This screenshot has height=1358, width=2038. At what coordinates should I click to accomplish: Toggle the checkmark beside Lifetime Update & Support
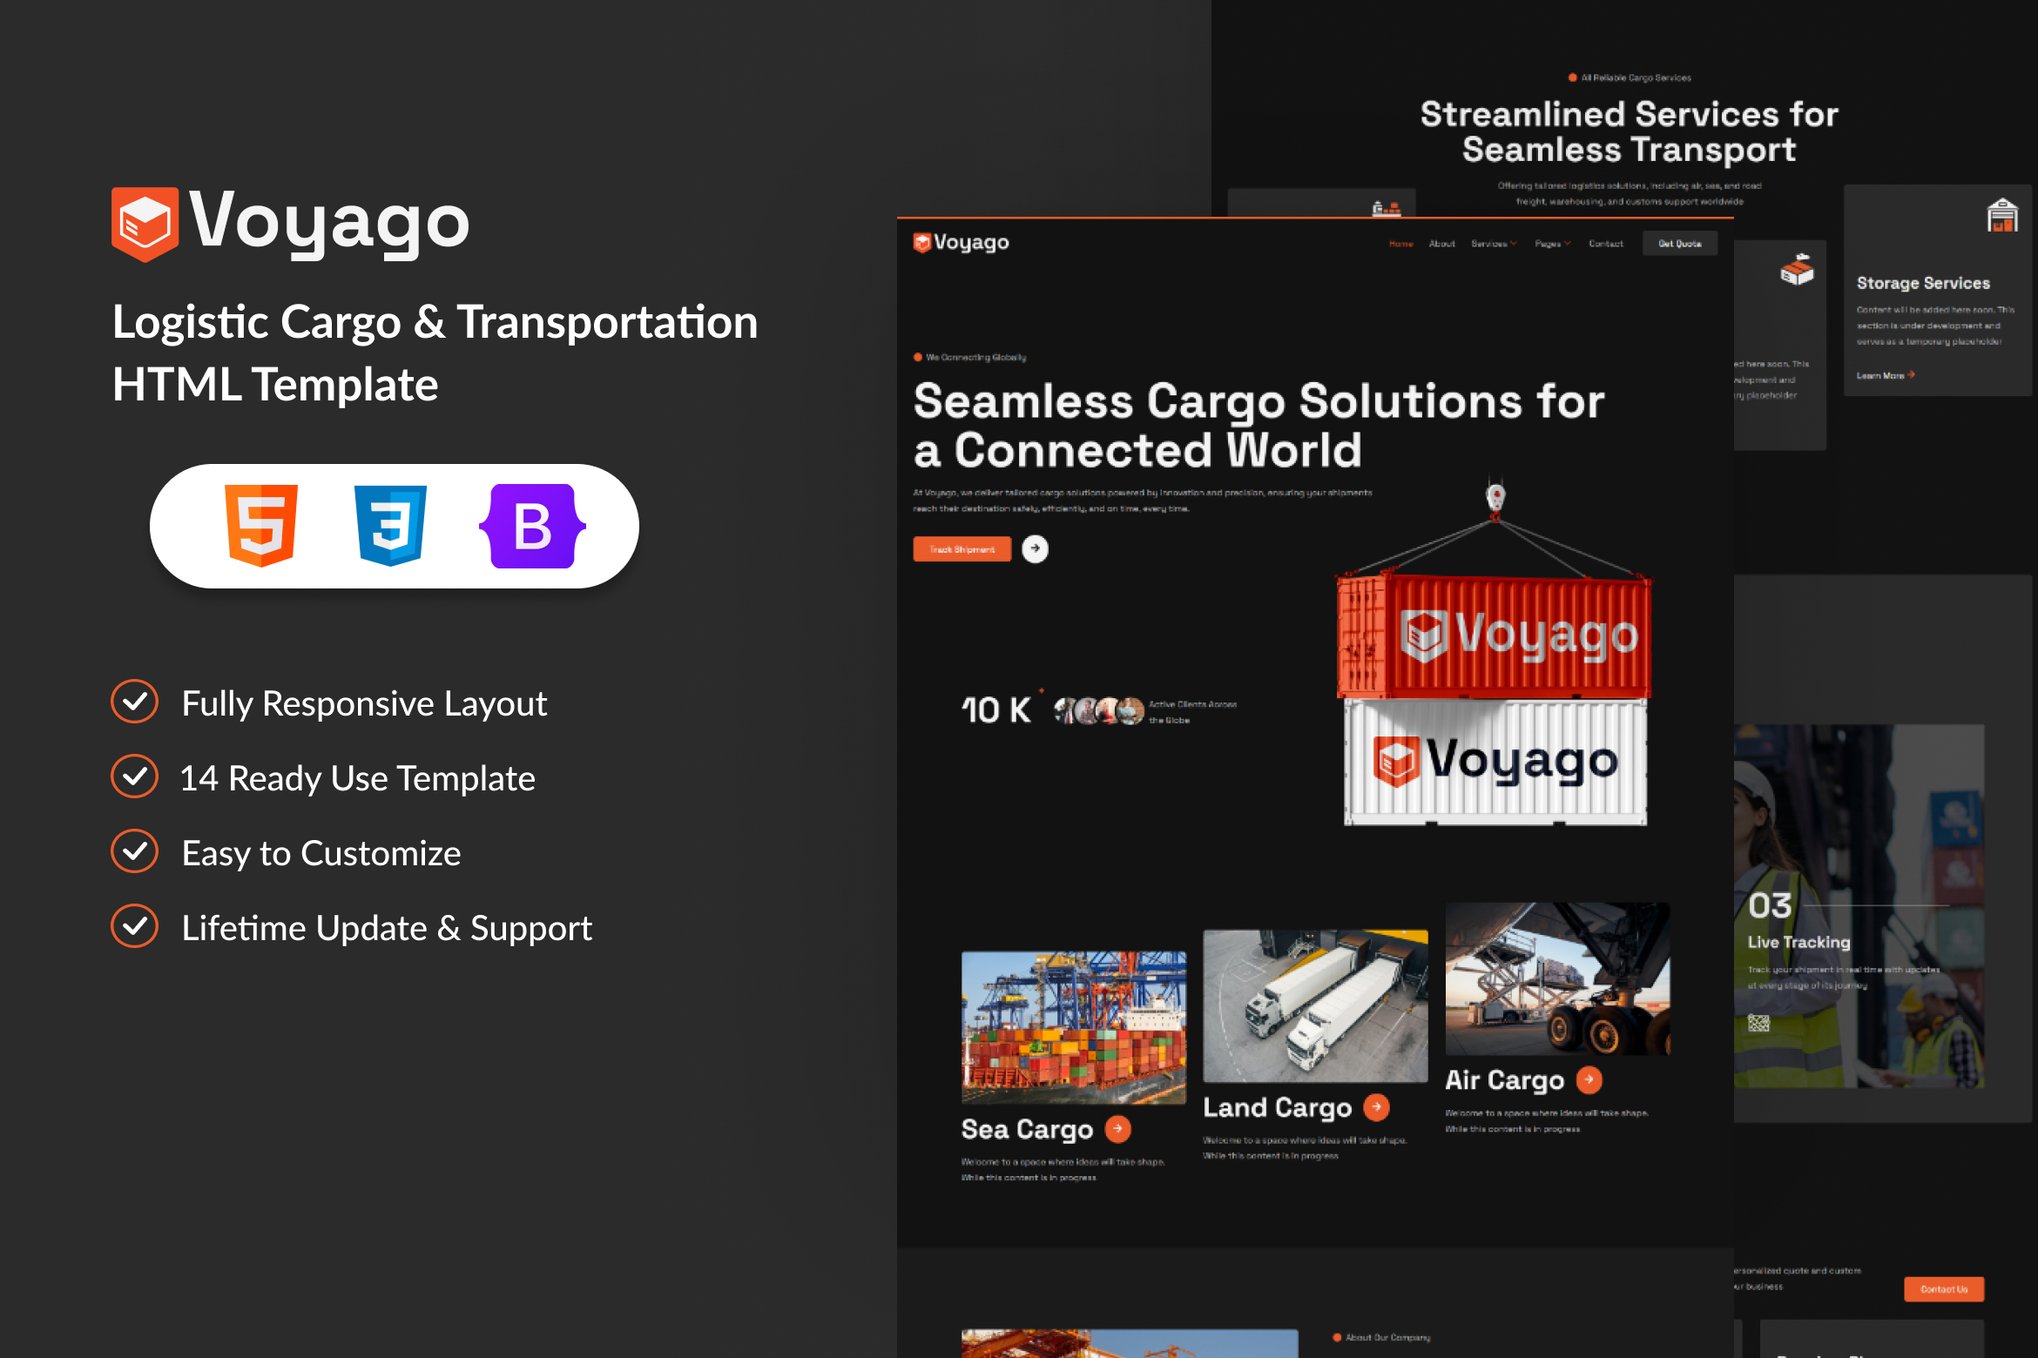click(135, 927)
